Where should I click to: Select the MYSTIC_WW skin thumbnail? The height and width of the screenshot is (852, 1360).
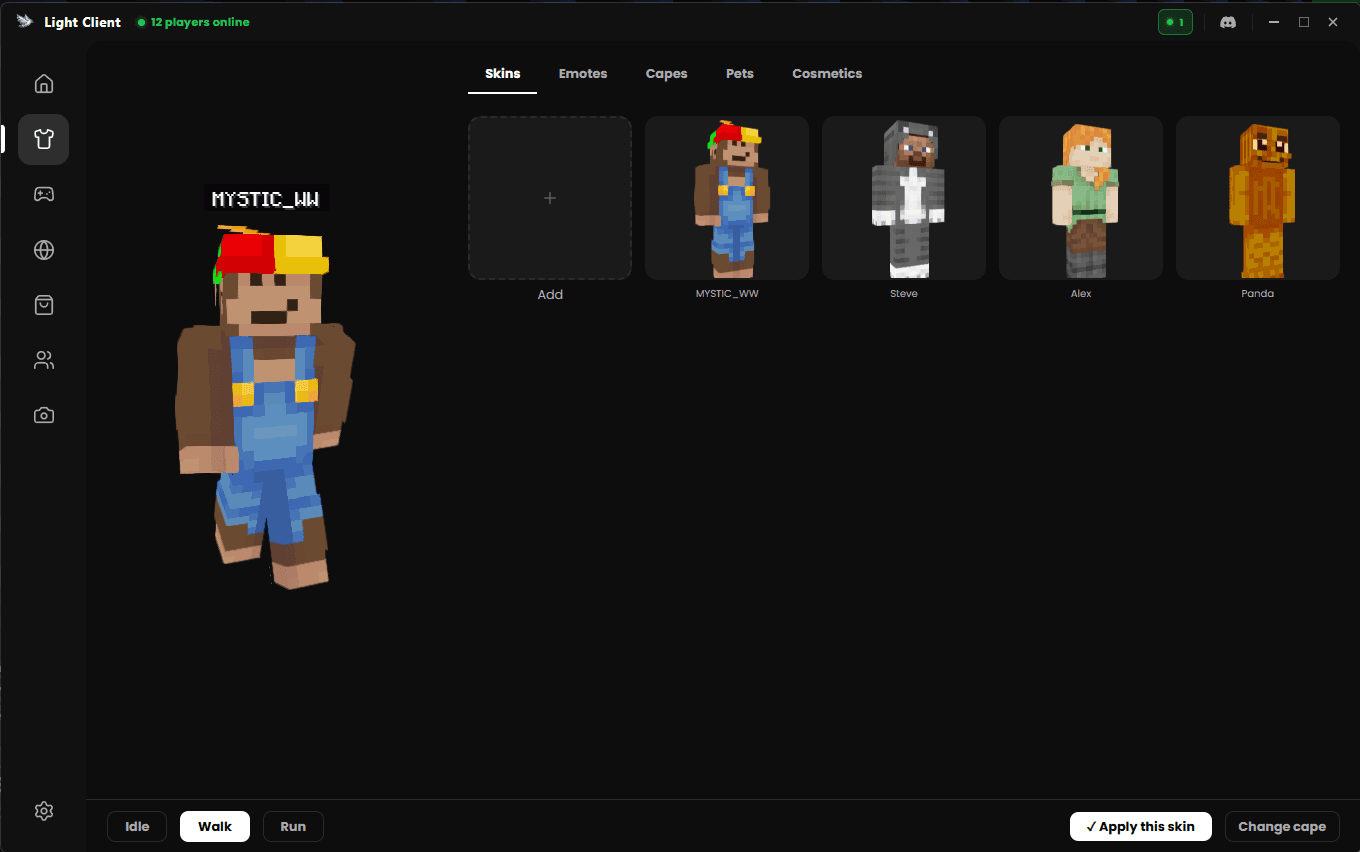tap(727, 198)
